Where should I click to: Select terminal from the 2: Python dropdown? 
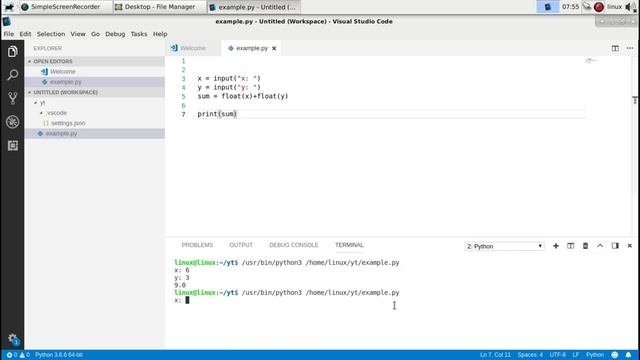click(x=504, y=246)
